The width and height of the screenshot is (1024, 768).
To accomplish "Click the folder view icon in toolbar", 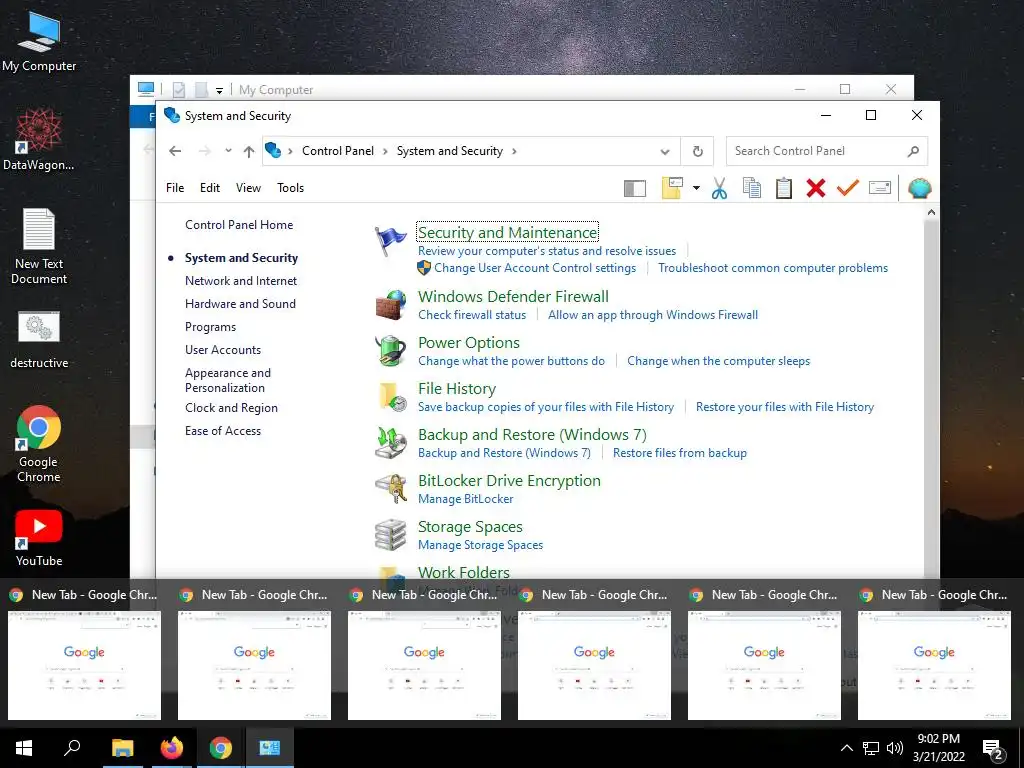I will click(x=672, y=188).
